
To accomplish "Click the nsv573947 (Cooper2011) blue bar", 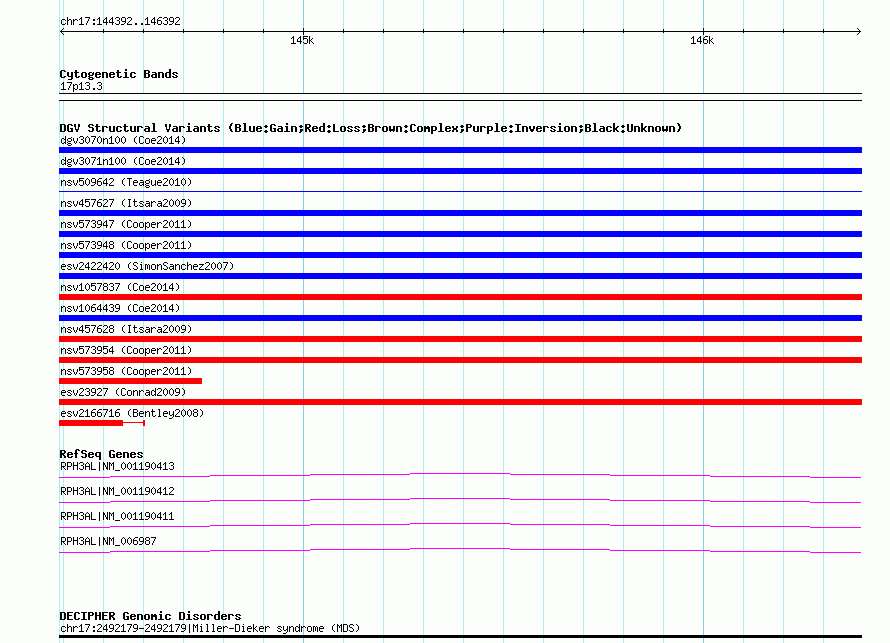I will coord(460,234).
